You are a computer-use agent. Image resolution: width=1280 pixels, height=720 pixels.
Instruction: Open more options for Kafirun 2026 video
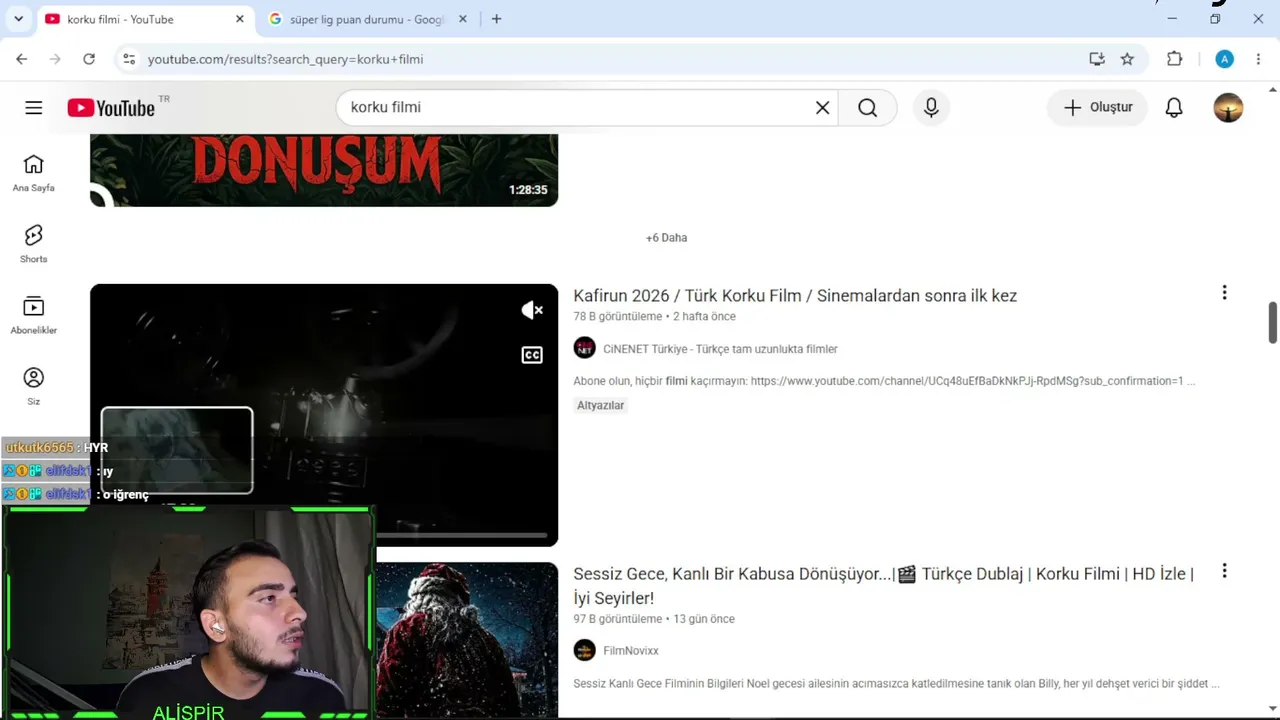tap(1224, 293)
